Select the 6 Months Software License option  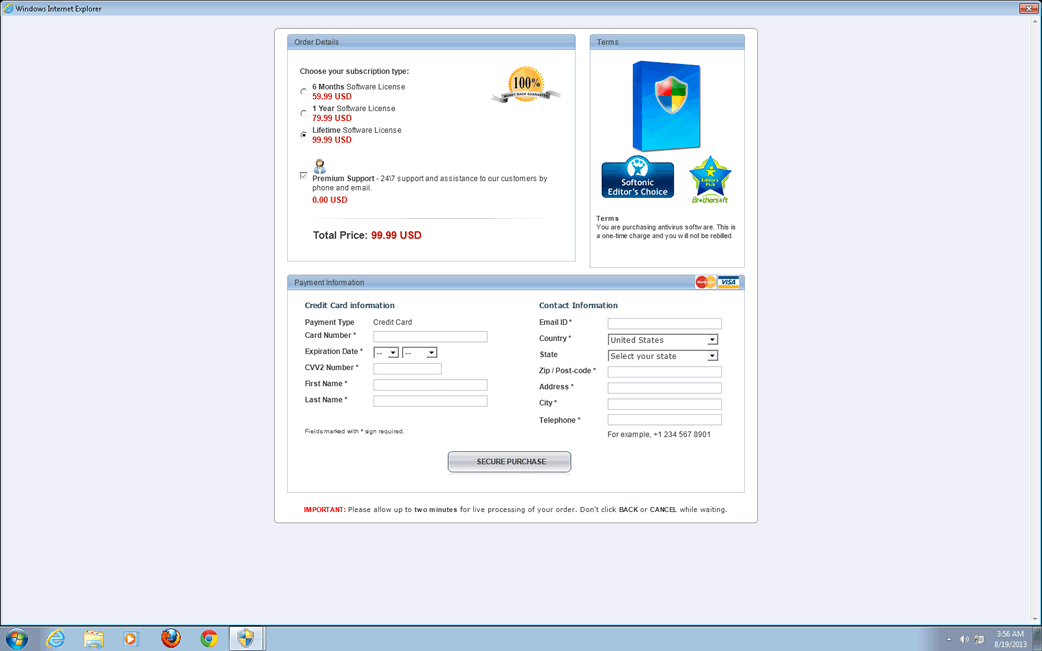(x=304, y=92)
